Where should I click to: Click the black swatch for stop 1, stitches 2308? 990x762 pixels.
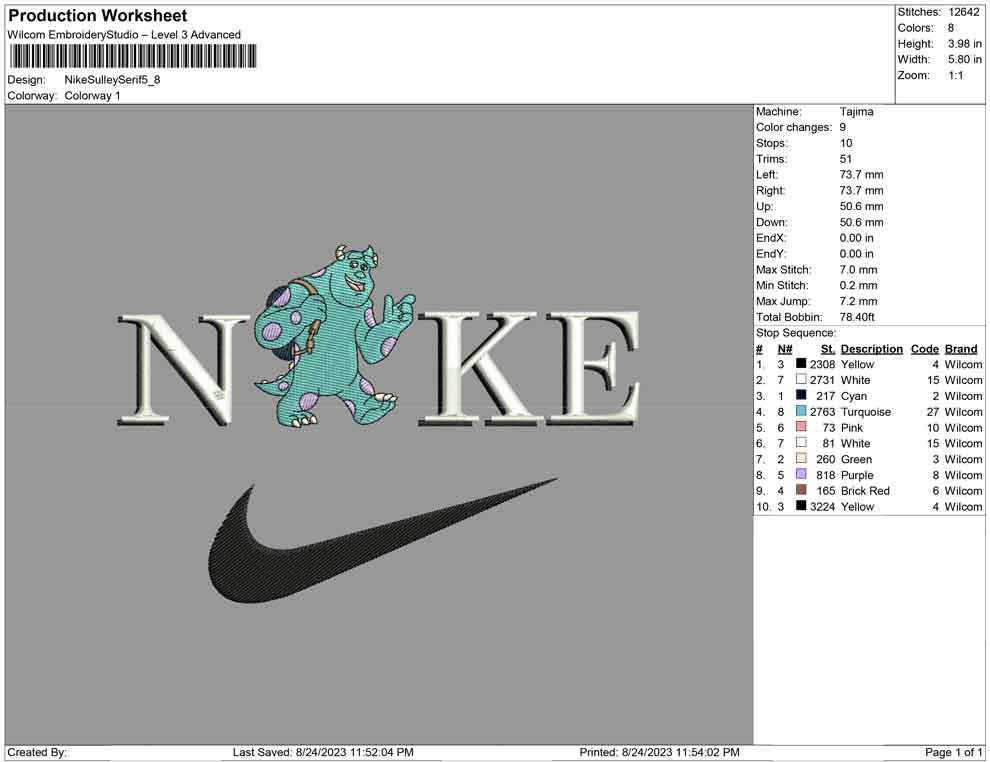click(801, 364)
